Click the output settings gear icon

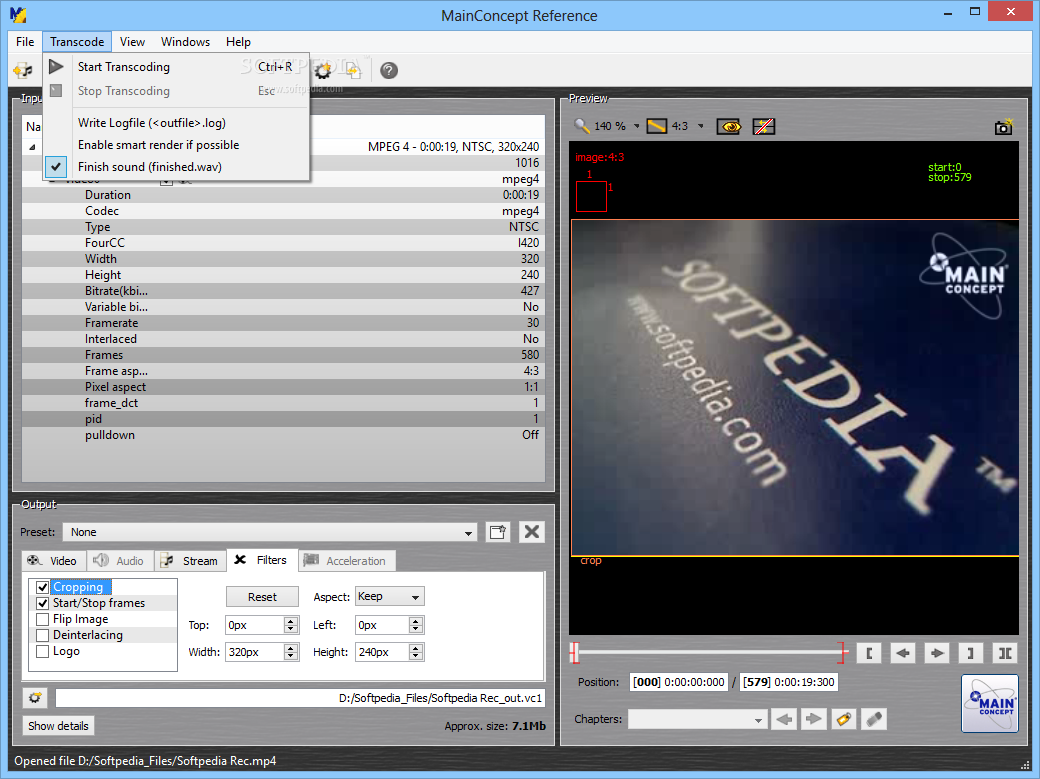pos(34,697)
